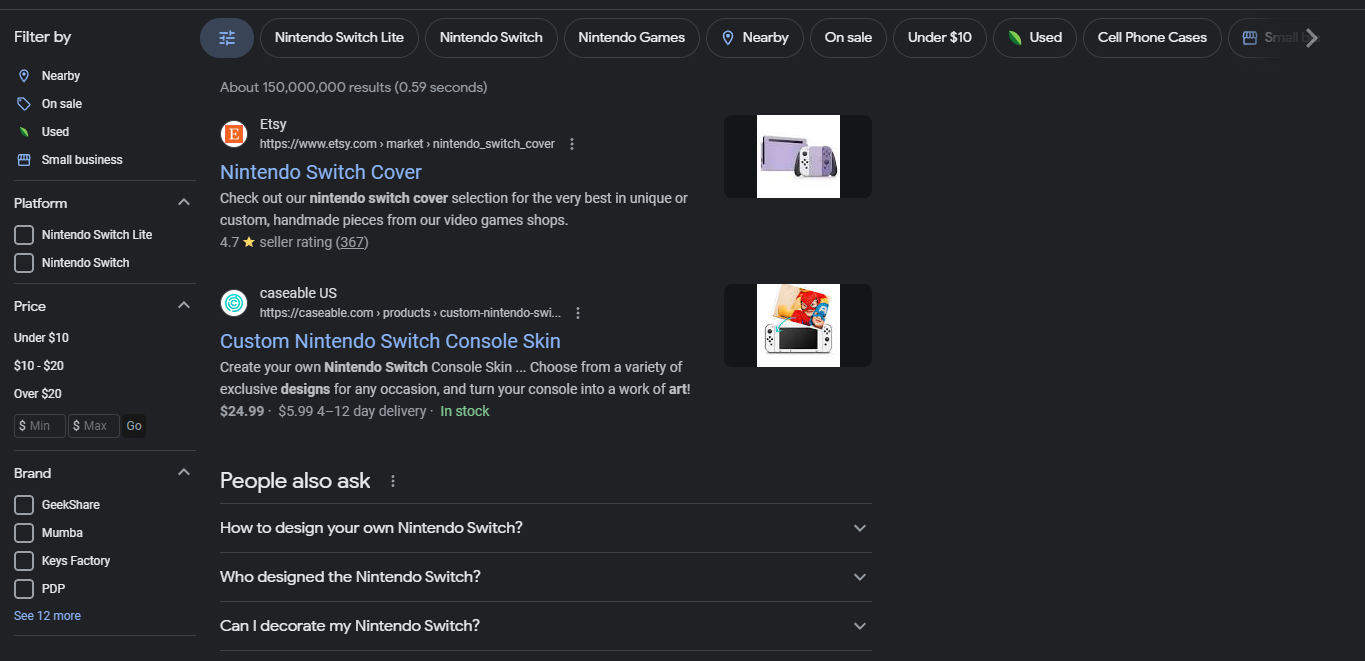The image size is (1365, 661).
Task: Click the Etsy favicon logo
Action: click(234, 134)
